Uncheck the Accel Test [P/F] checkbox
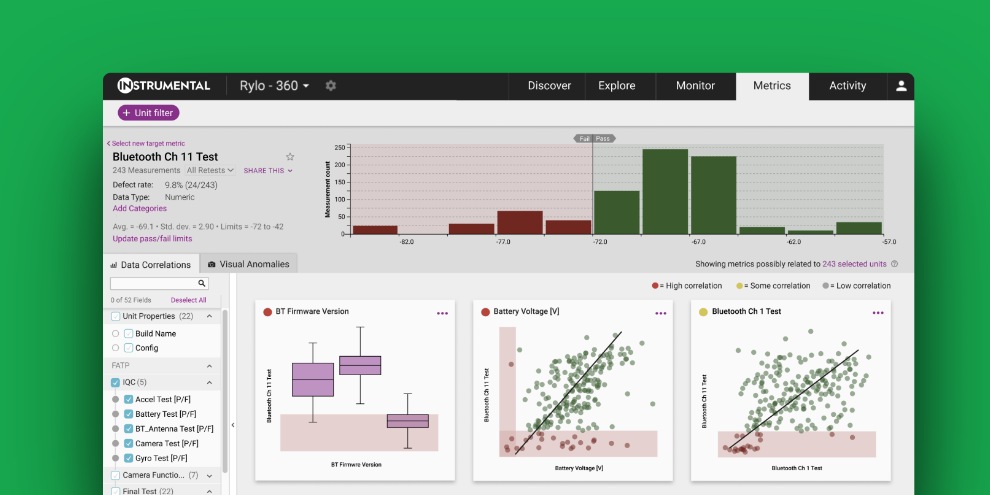 pyautogui.click(x=129, y=399)
